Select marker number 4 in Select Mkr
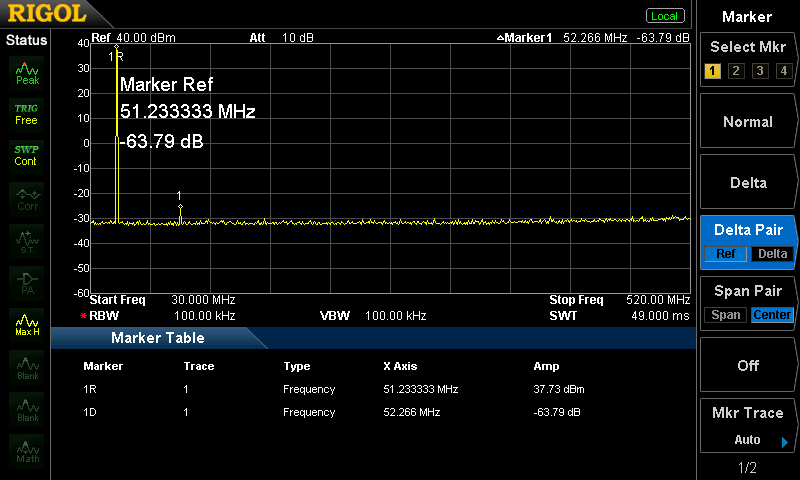Viewport: 800px width, 480px height. click(x=783, y=71)
